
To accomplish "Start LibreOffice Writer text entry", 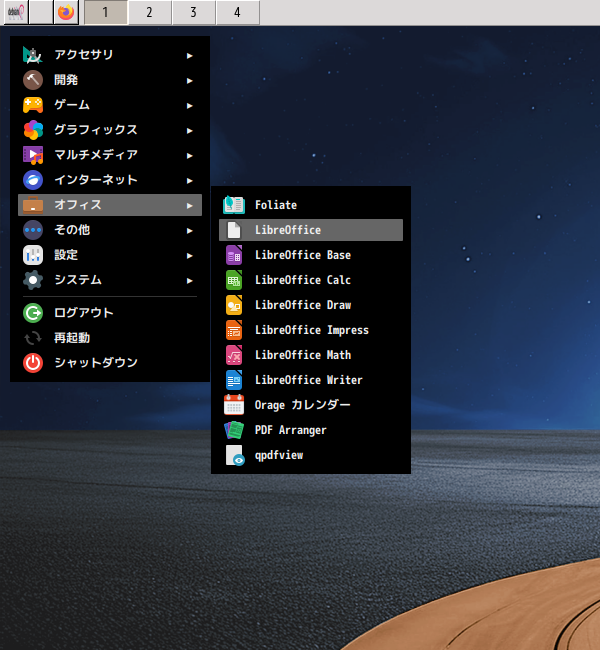I will click(309, 380).
